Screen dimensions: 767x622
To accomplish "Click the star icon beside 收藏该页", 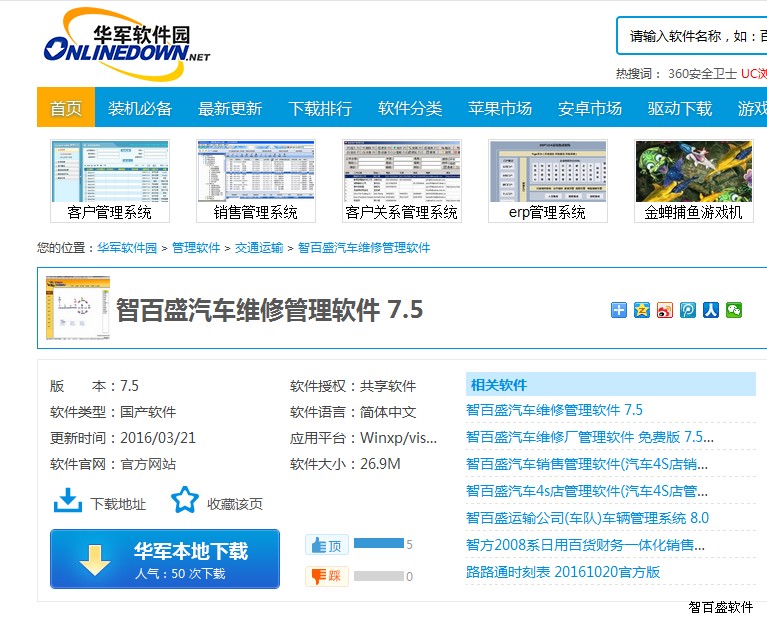I will [185, 500].
